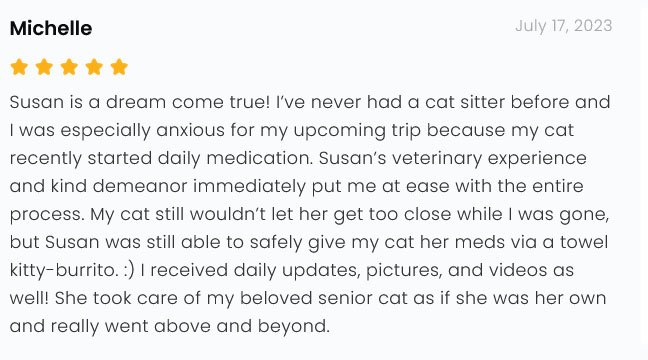Click the word 'process.' starting fifth line

pyautogui.click(x=47, y=215)
